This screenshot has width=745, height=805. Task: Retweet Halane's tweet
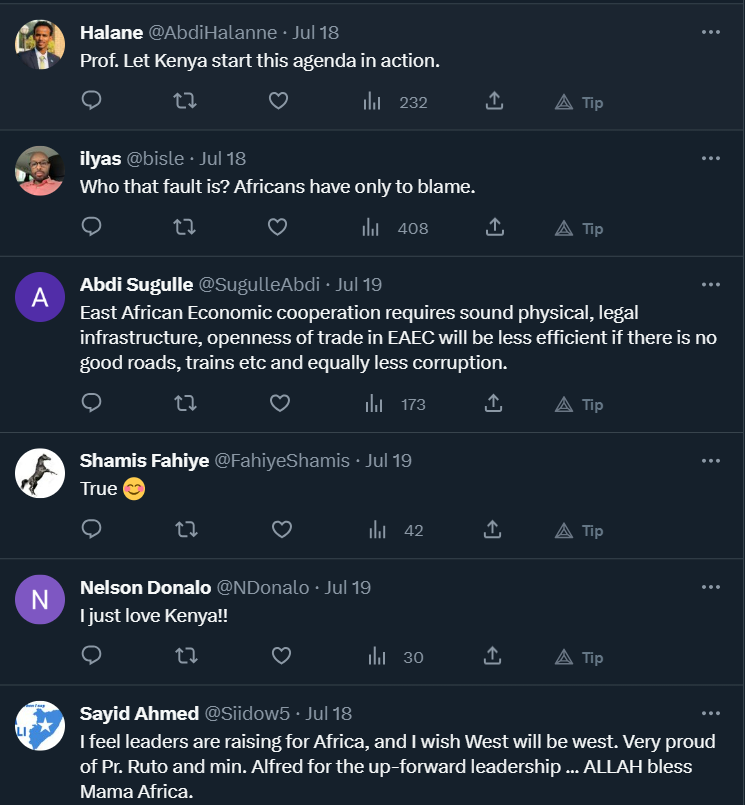(184, 101)
